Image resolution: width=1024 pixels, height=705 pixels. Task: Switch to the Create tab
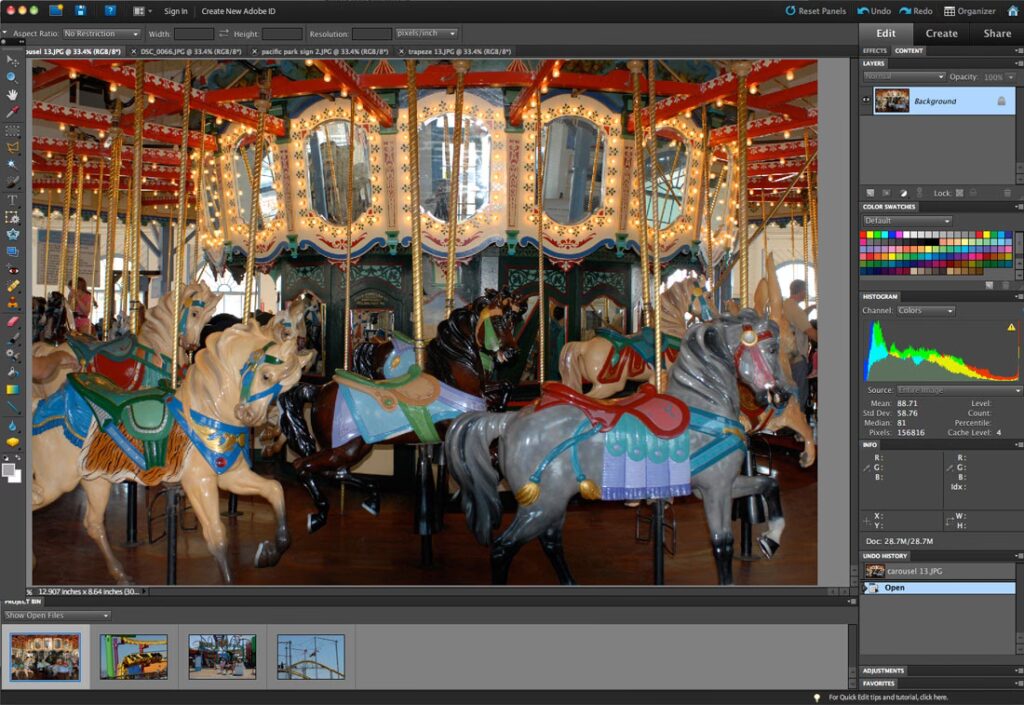(941, 33)
